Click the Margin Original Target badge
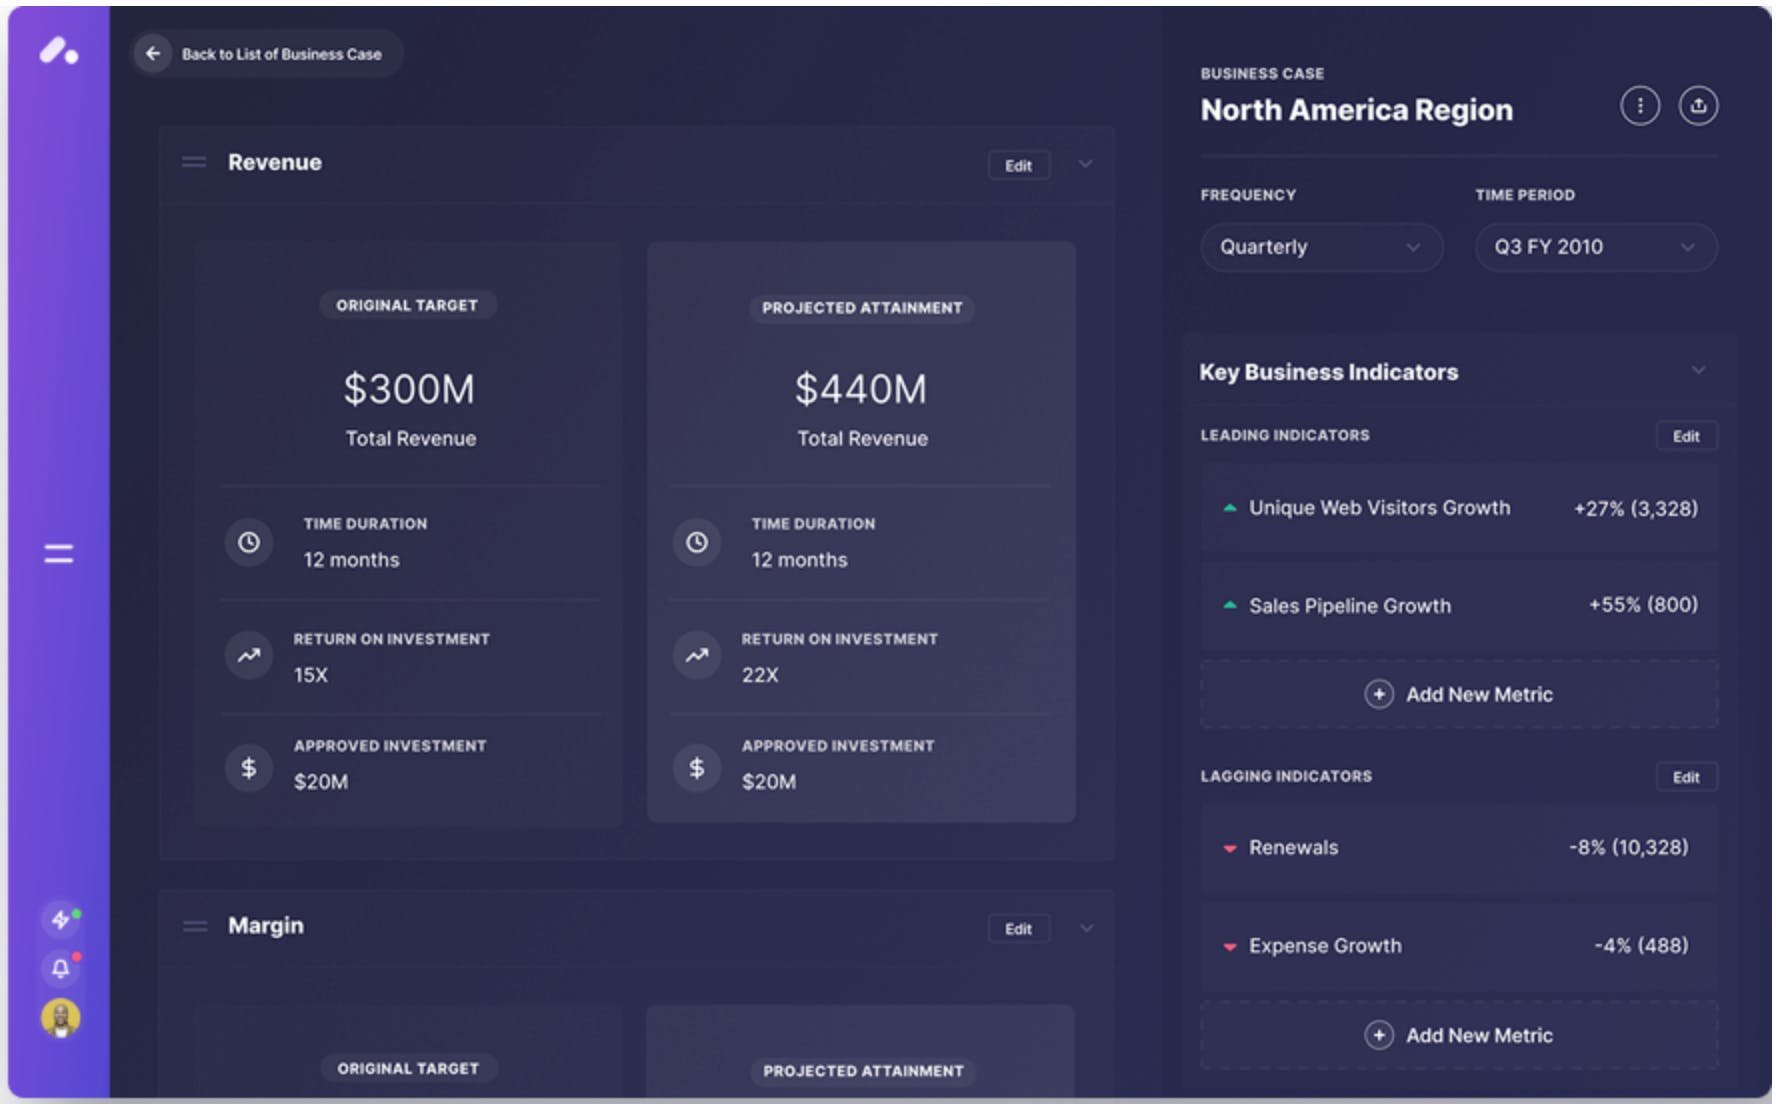1780x1104 pixels. click(408, 1068)
